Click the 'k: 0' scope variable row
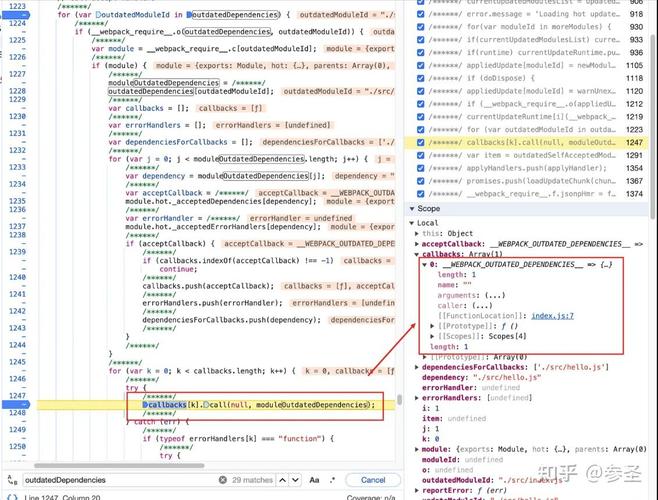 pyautogui.click(x=430, y=439)
